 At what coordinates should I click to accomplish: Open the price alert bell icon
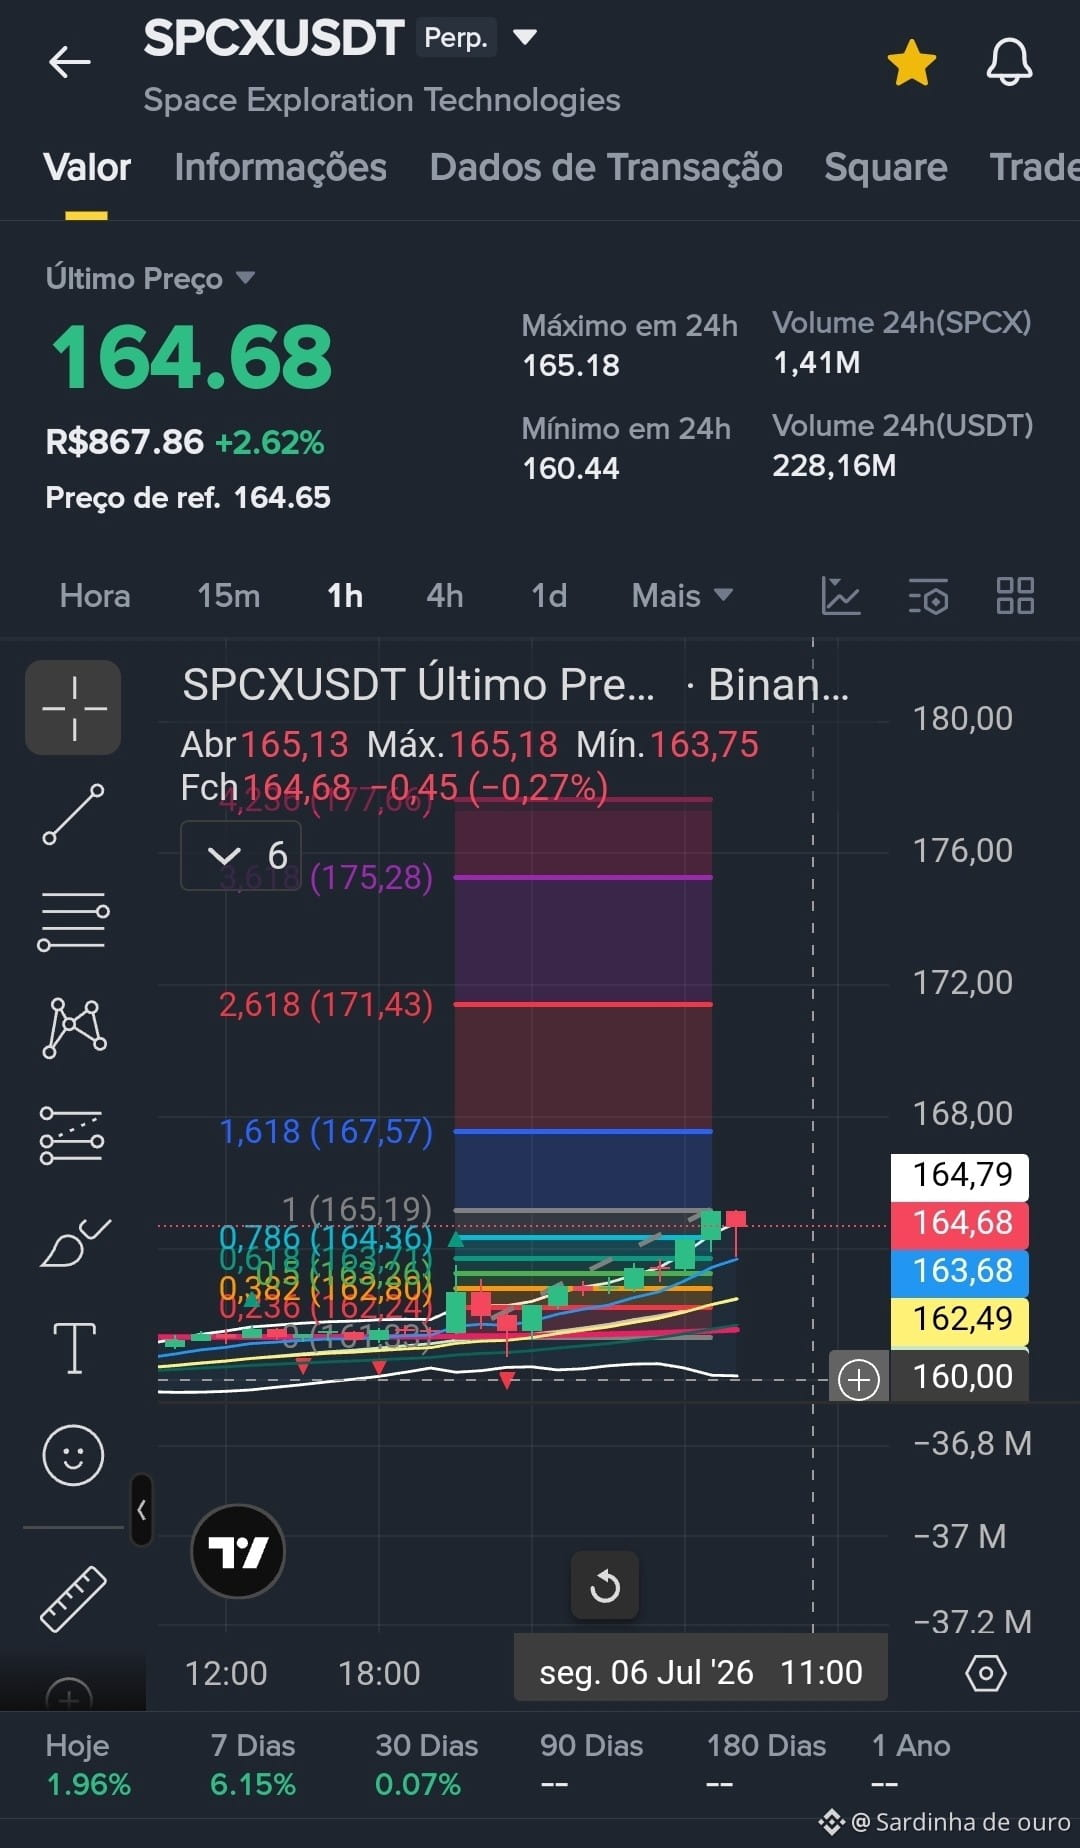(x=1009, y=62)
